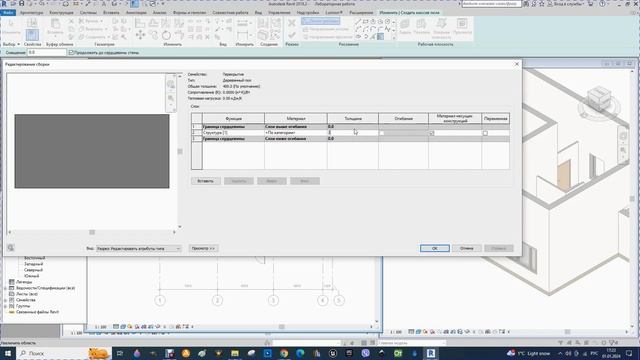Switch to the Конструкция ribbon tab
This screenshot has height=360, width=640.
[x=61, y=13]
